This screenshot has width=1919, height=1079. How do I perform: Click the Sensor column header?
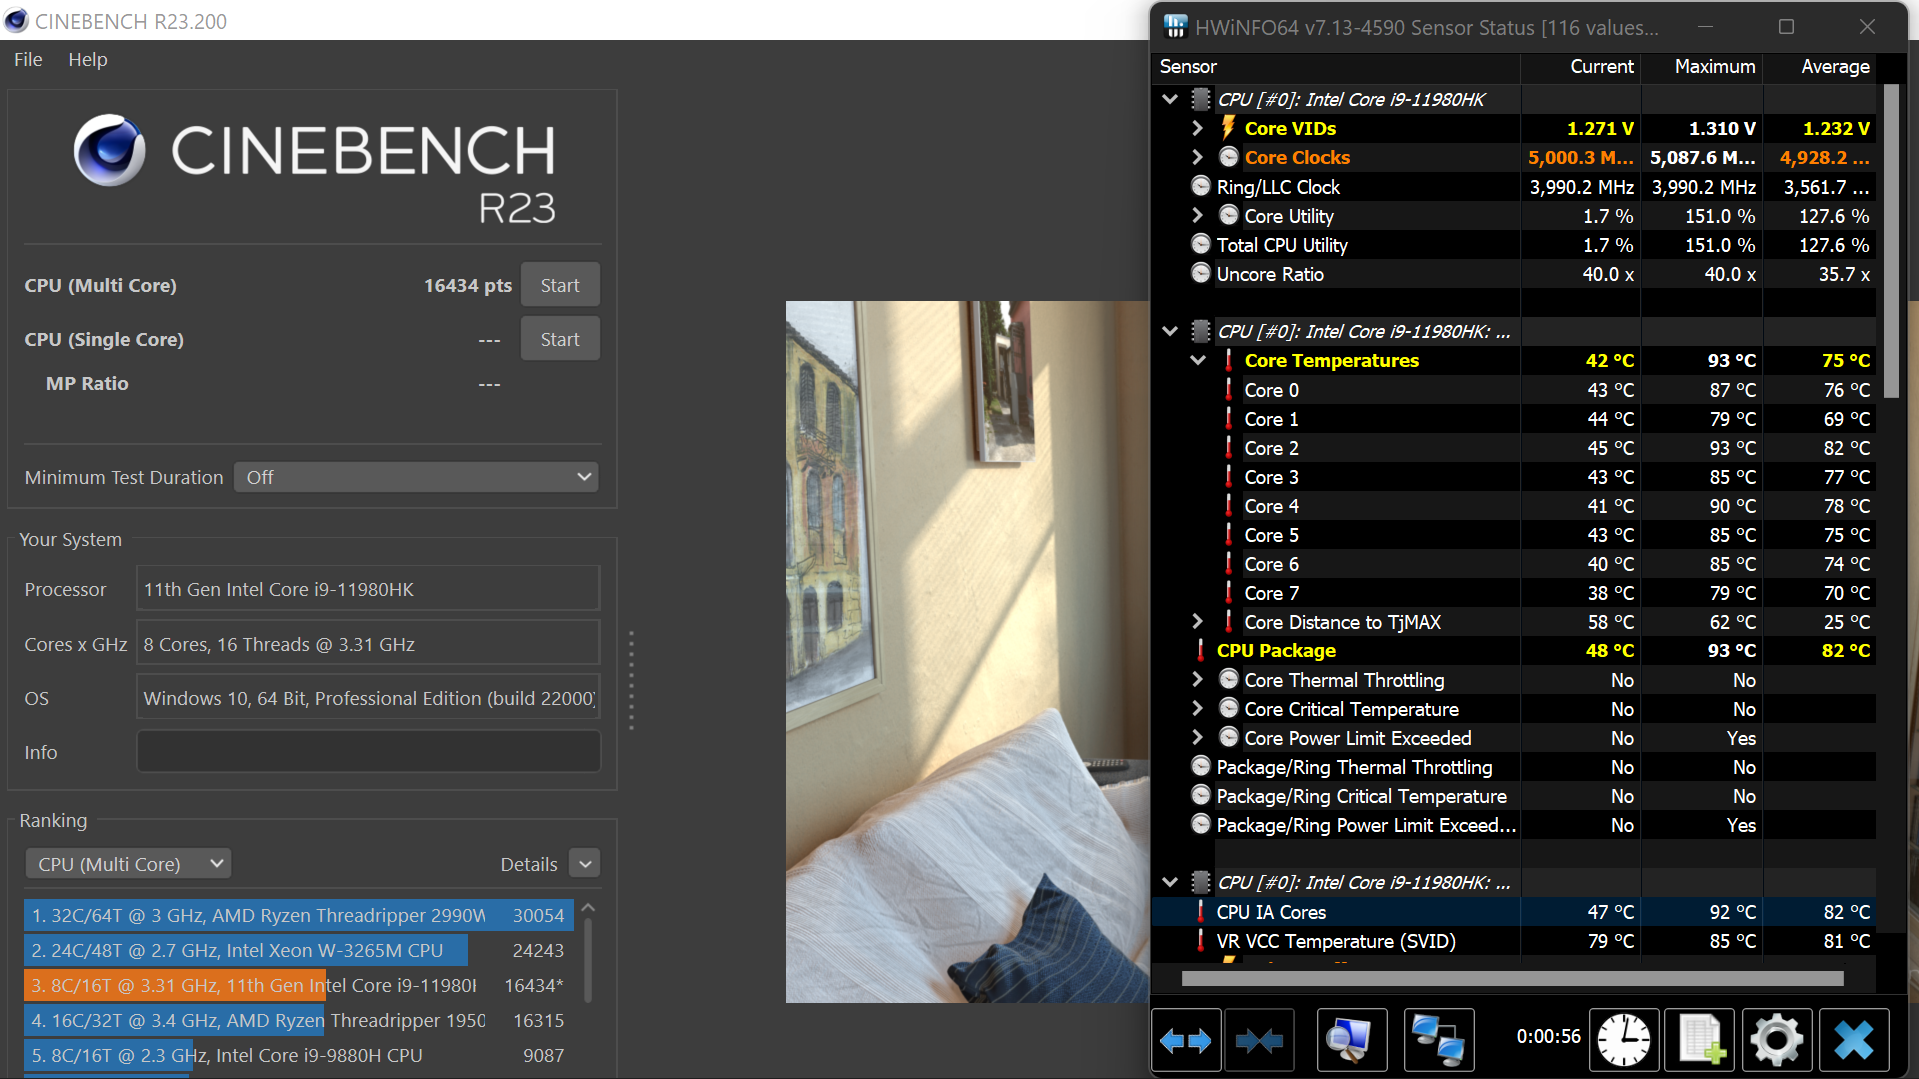(x=1188, y=66)
